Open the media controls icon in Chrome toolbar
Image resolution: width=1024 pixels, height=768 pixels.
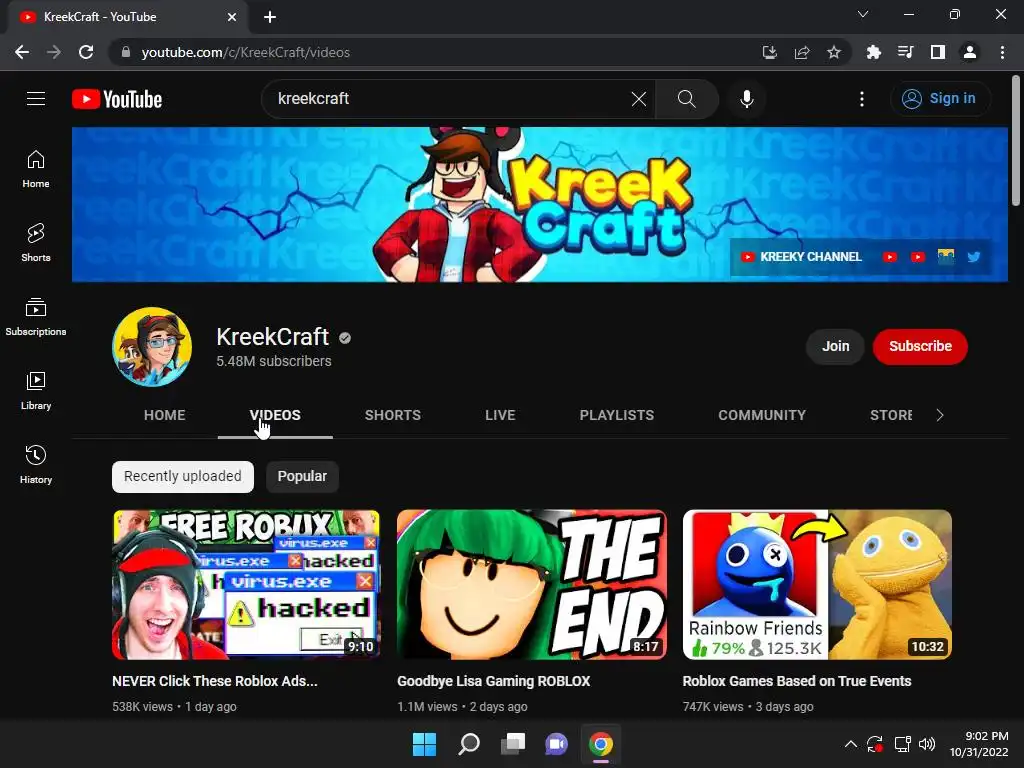pos(905,52)
